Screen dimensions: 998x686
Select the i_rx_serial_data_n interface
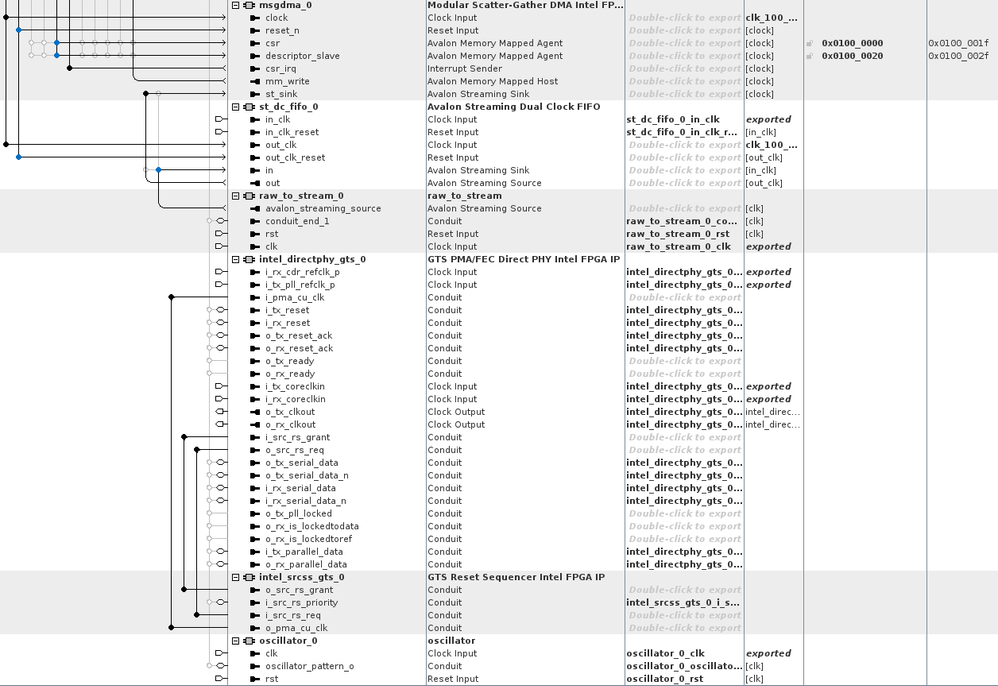[306, 501]
